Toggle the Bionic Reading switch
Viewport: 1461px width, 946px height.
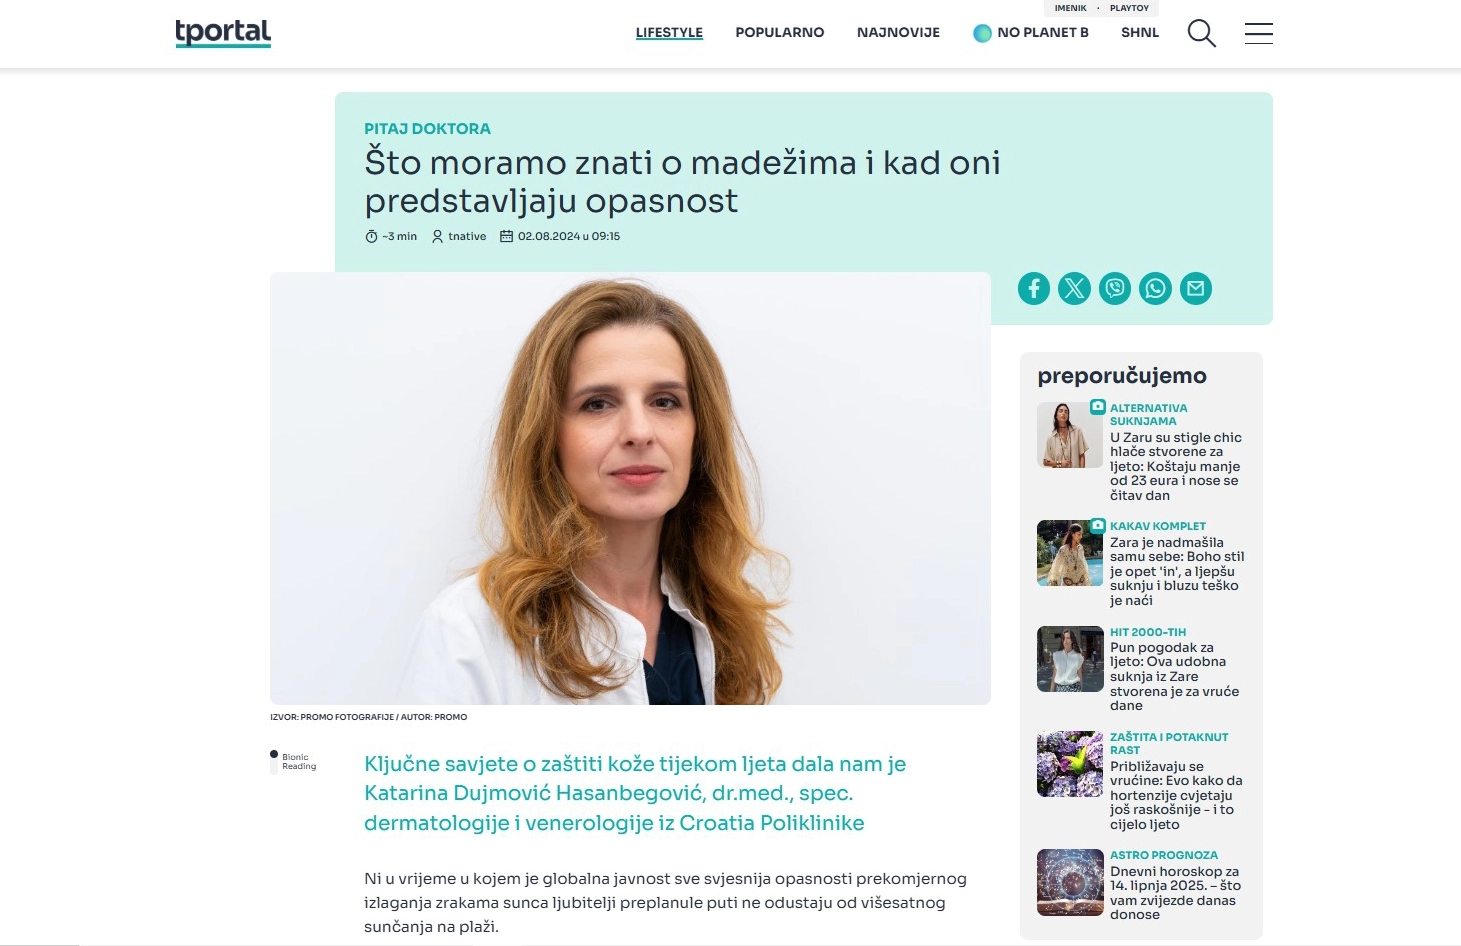[x=274, y=762]
